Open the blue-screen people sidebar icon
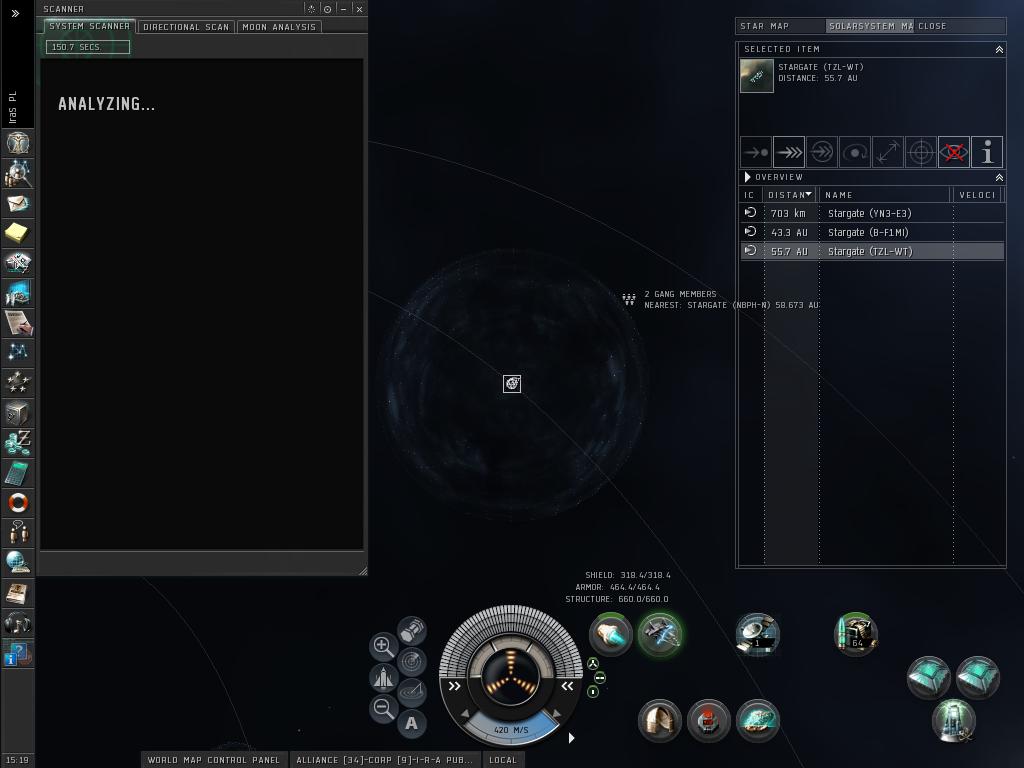The image size is (1024, 768). tap(18, 293)
